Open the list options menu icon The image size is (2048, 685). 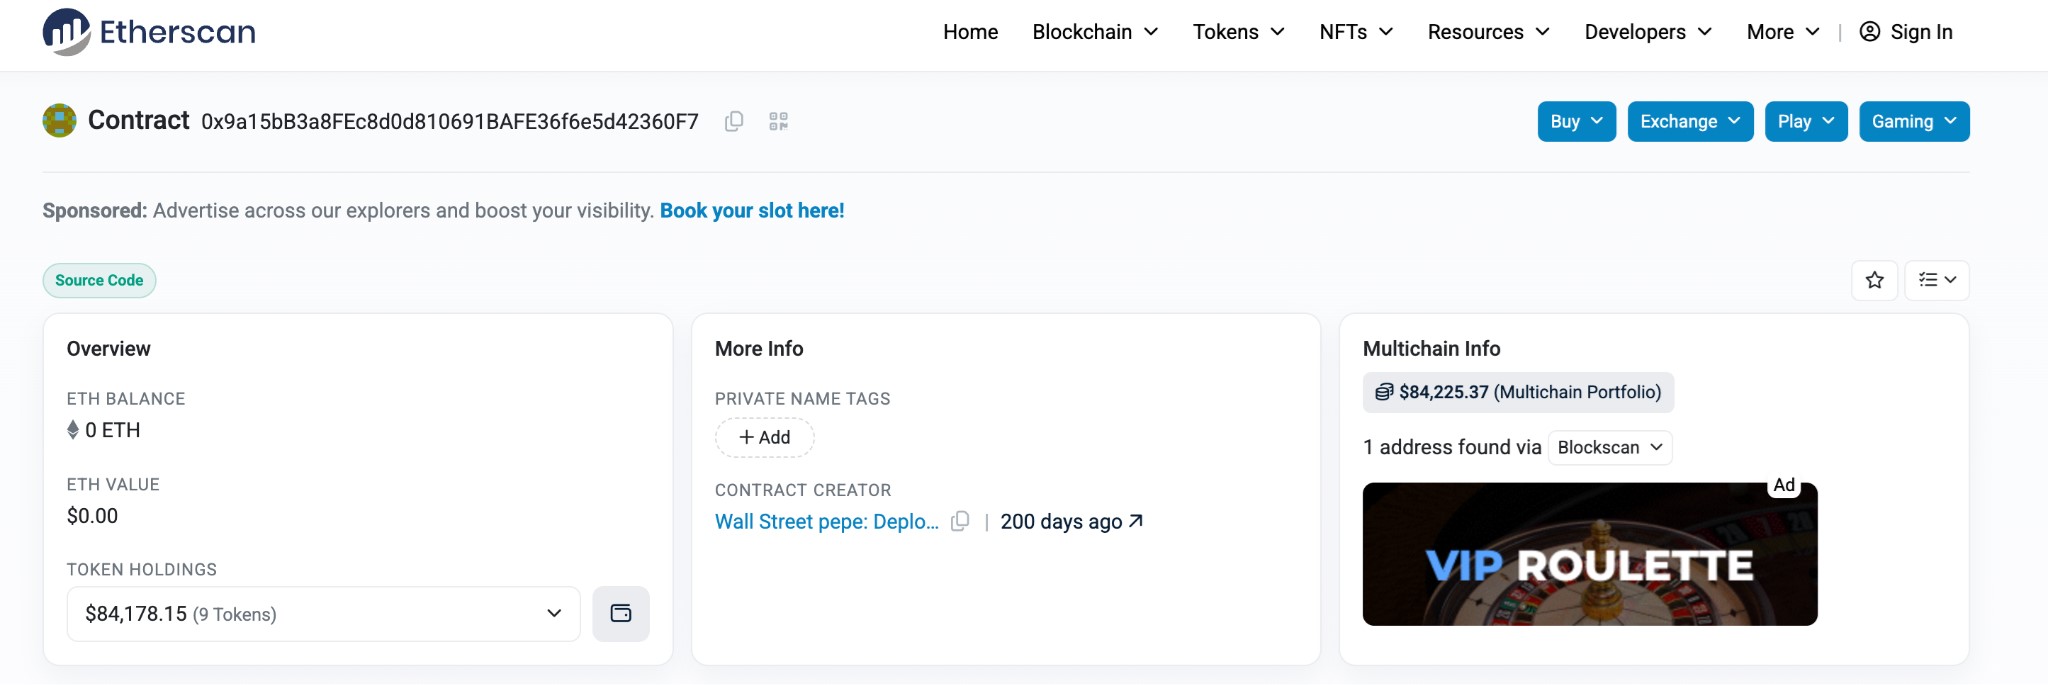(x=1937, y=280)
